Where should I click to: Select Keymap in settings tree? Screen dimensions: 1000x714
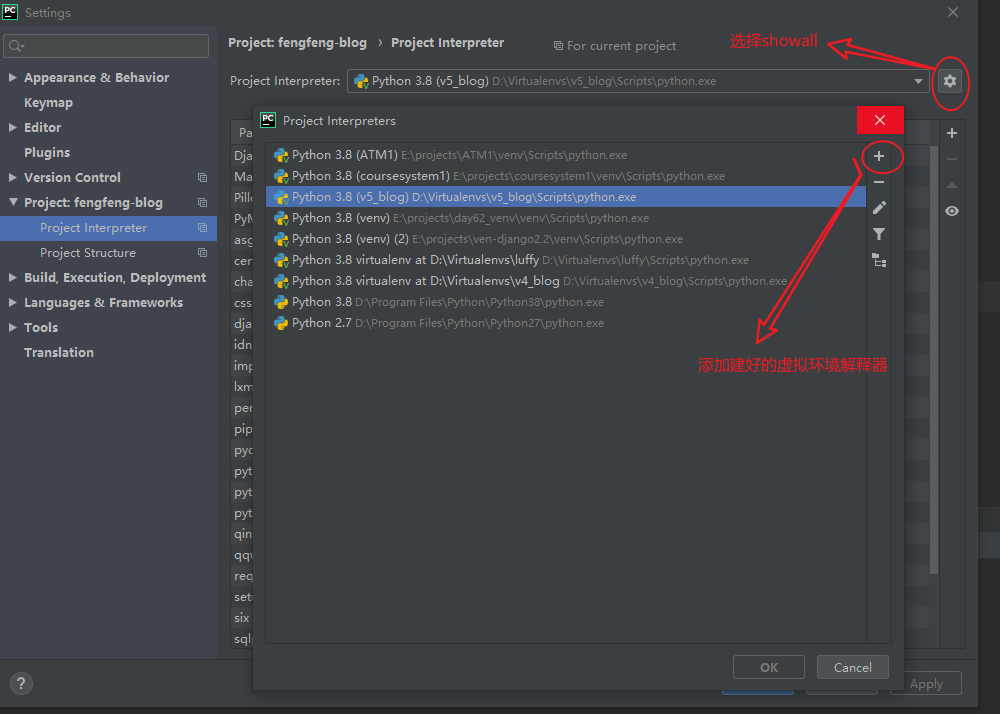48,103
